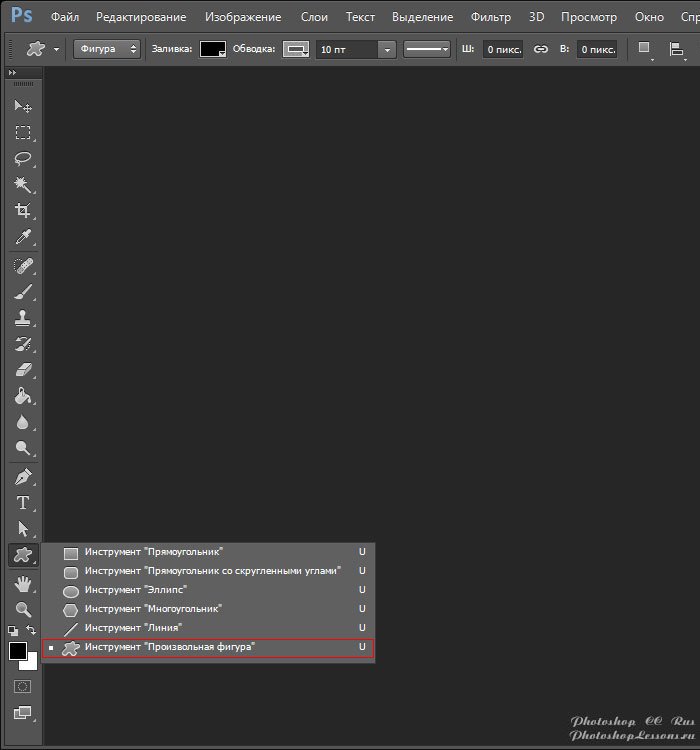Toggle Quick Mask mode
Image resolution: width=700 pixels, height=750 pixels.
click(22, 687)
